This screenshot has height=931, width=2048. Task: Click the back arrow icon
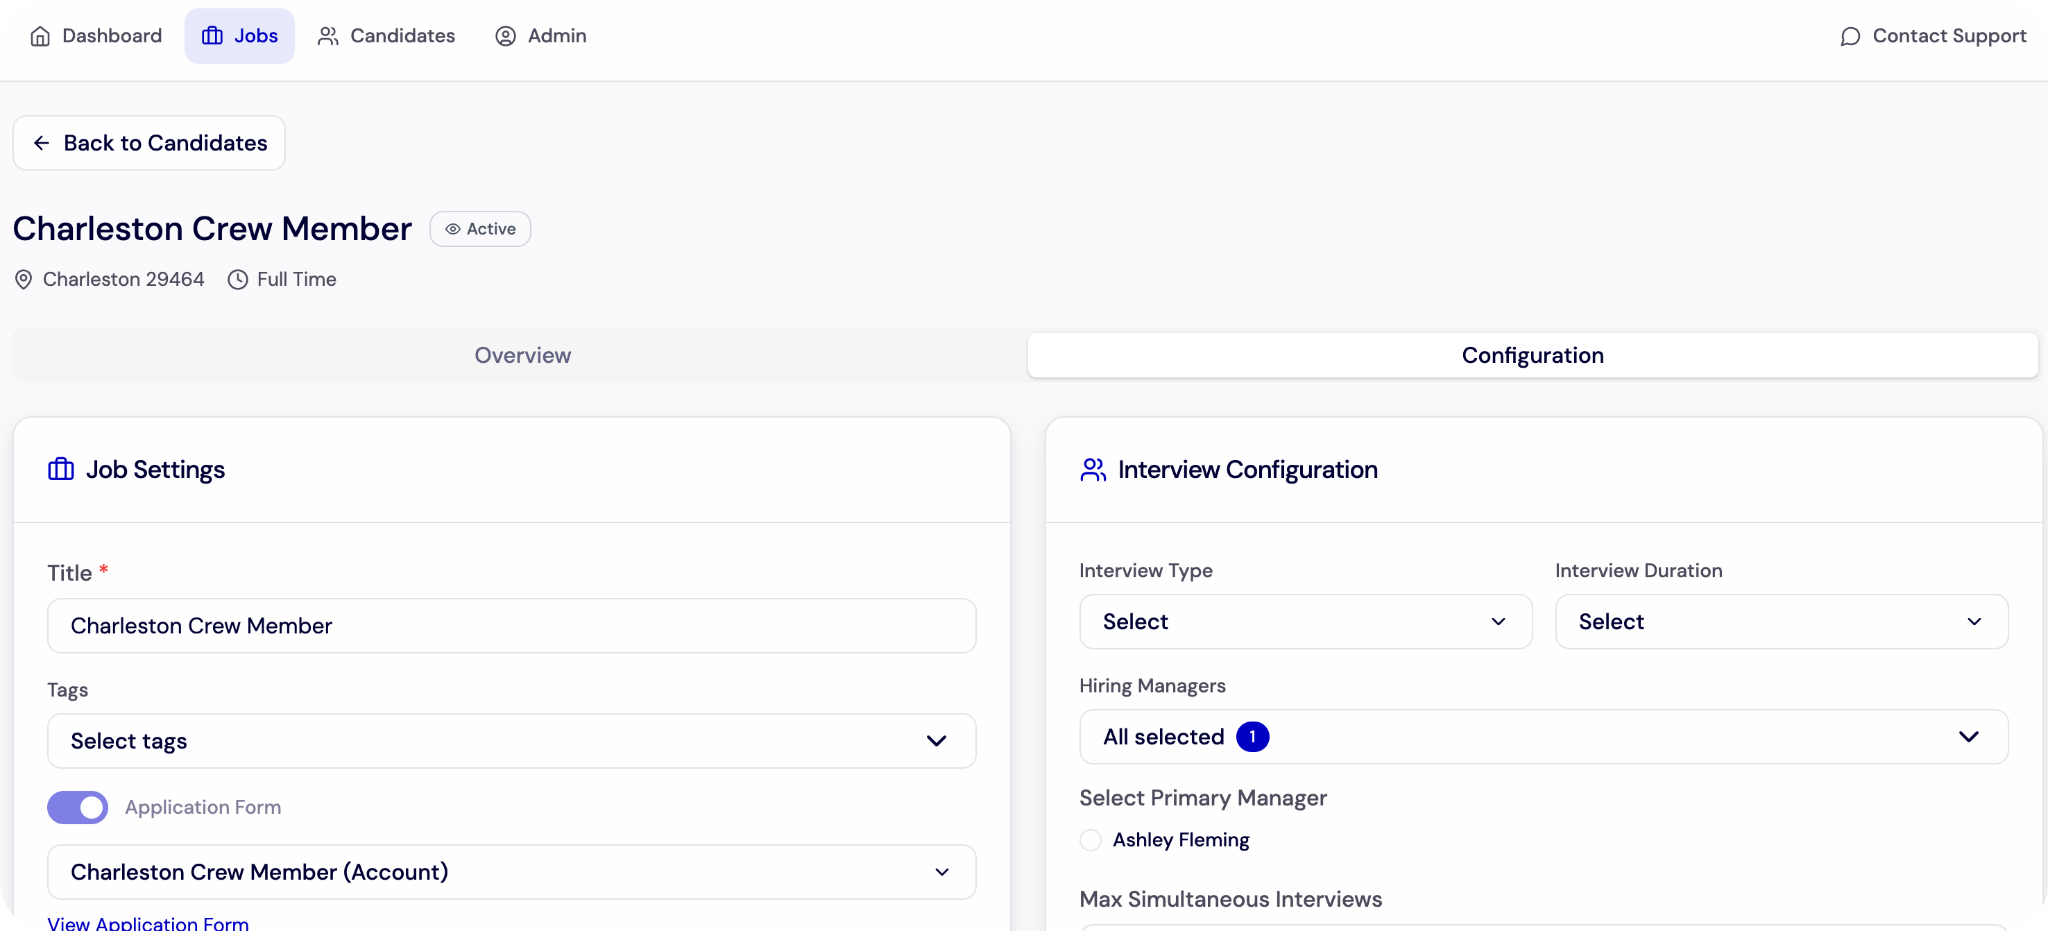41,143
